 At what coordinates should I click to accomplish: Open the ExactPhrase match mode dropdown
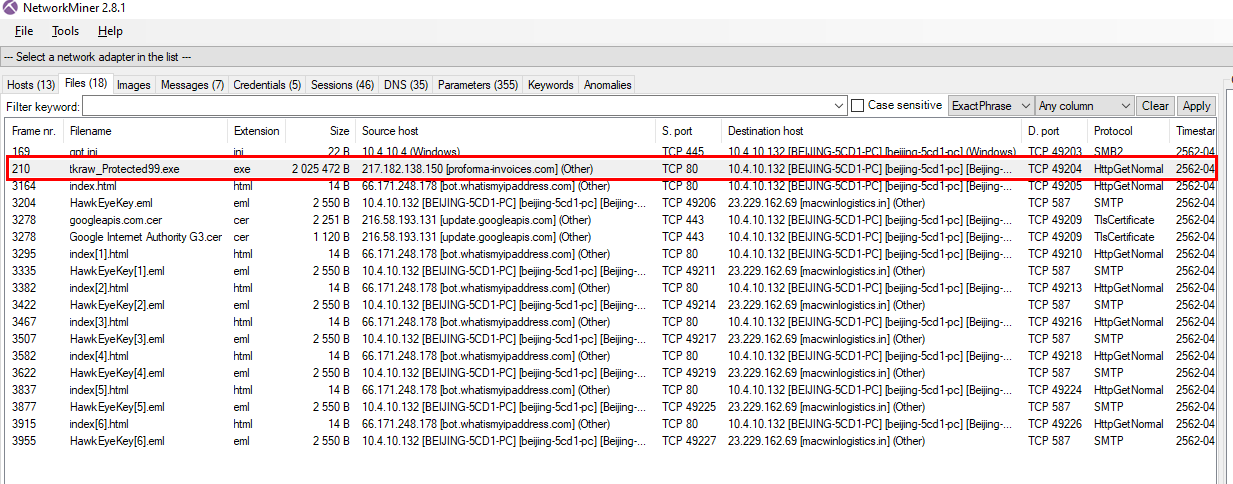point(990,105)
